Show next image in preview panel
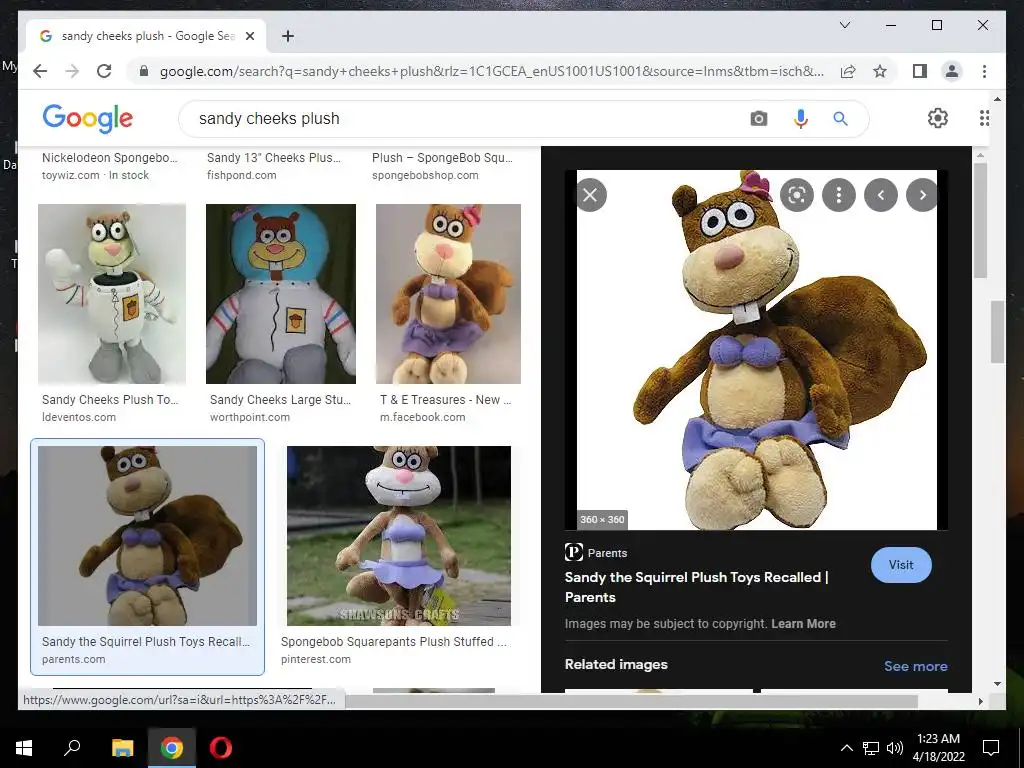The width and height of the screenshot is (1024, 768). point(922,195)
